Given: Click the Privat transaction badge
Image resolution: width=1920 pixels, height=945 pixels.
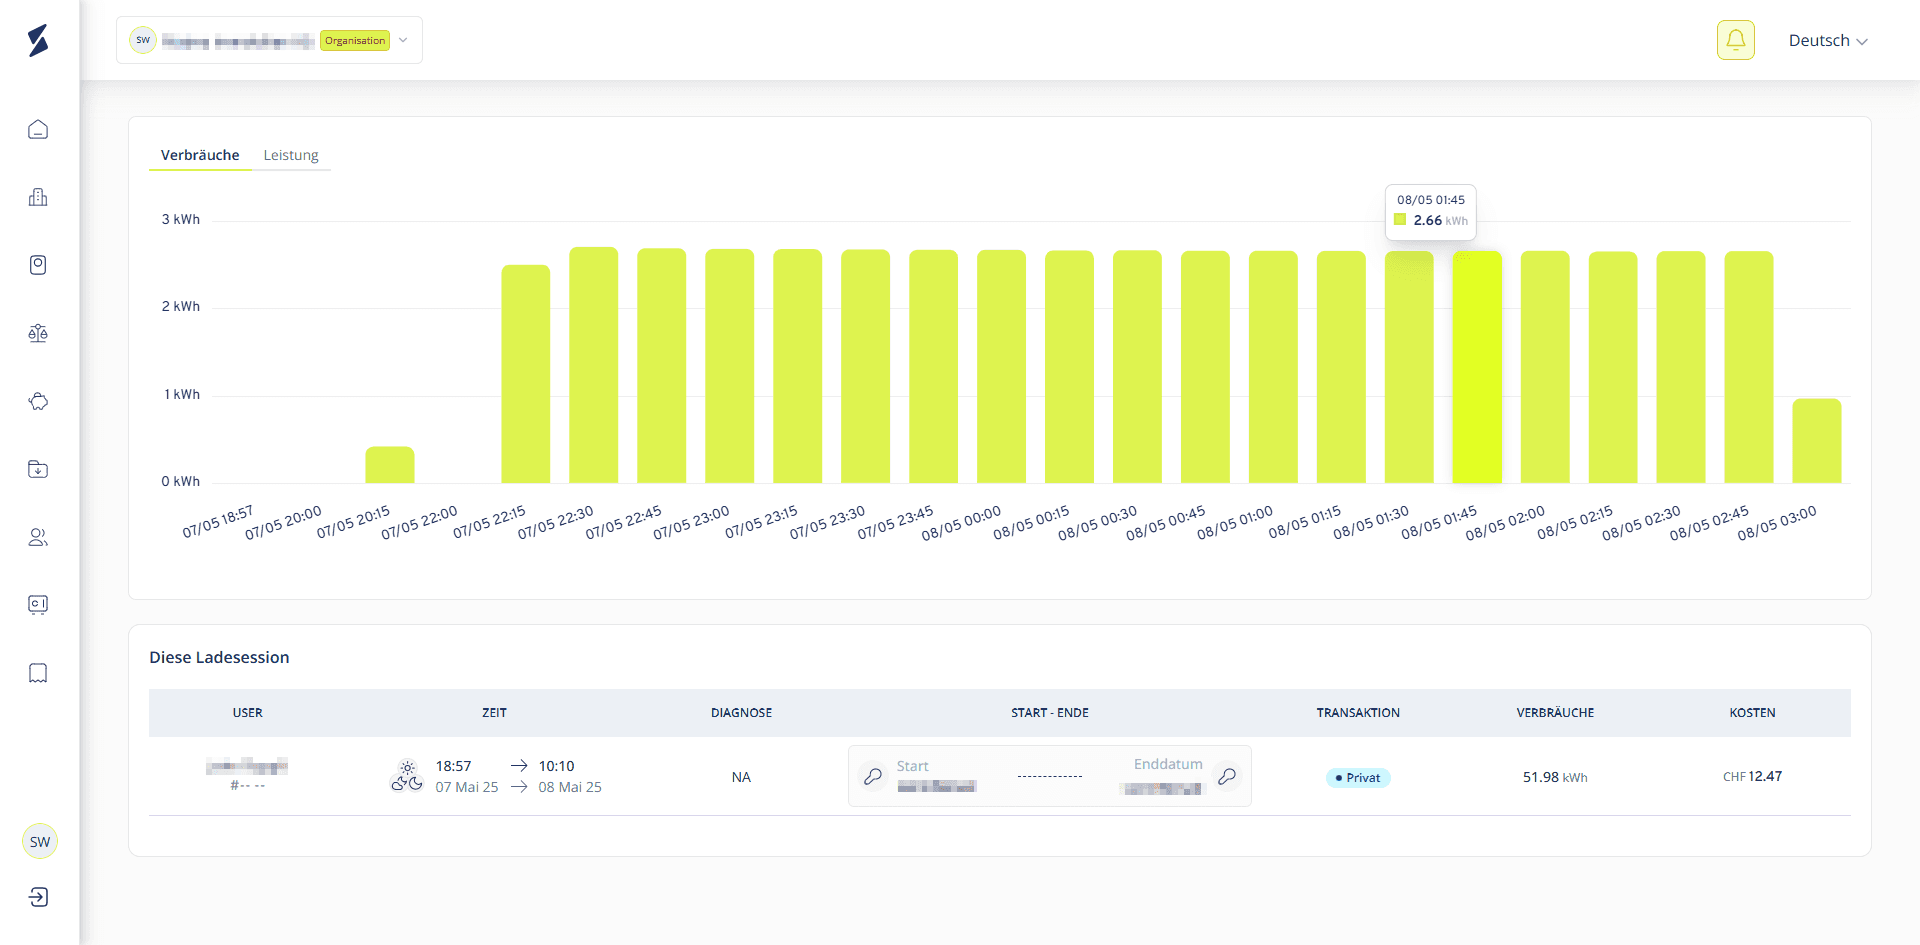Looking at the screenshot, I should click(x=1358, y=778).
